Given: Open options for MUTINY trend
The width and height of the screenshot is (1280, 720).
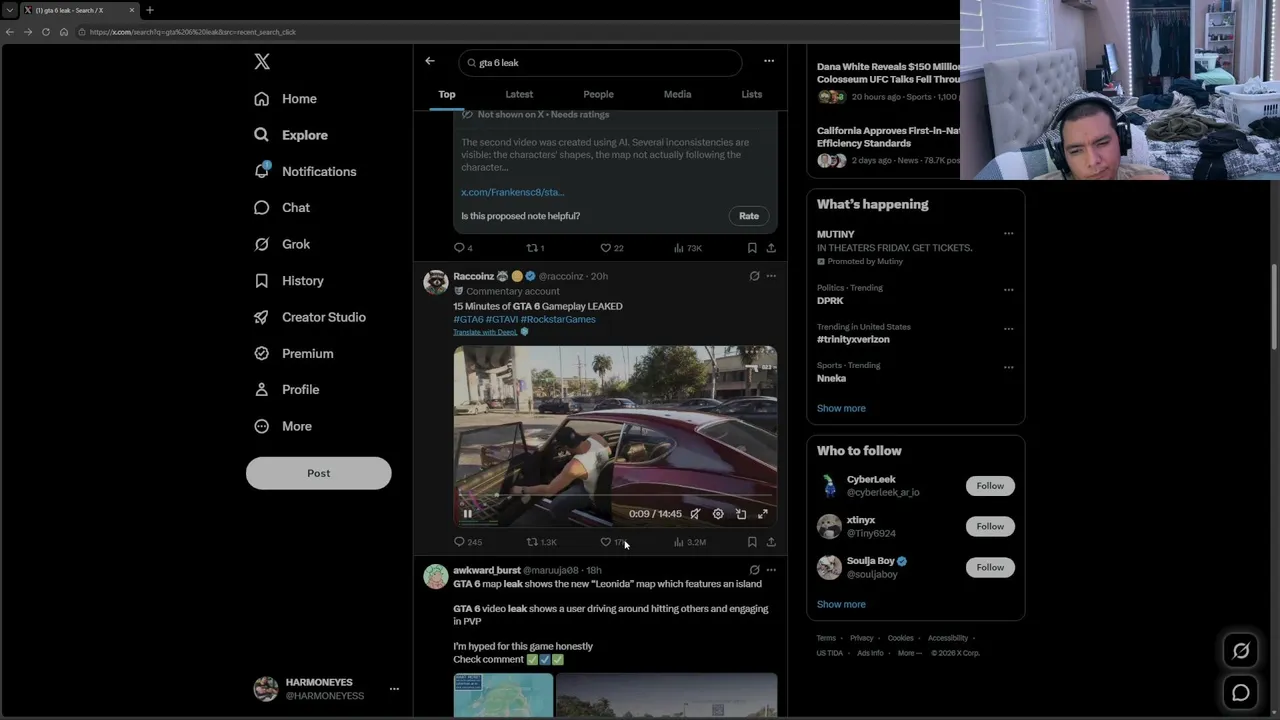Looking at the screenshot, I should point(1008,234).
